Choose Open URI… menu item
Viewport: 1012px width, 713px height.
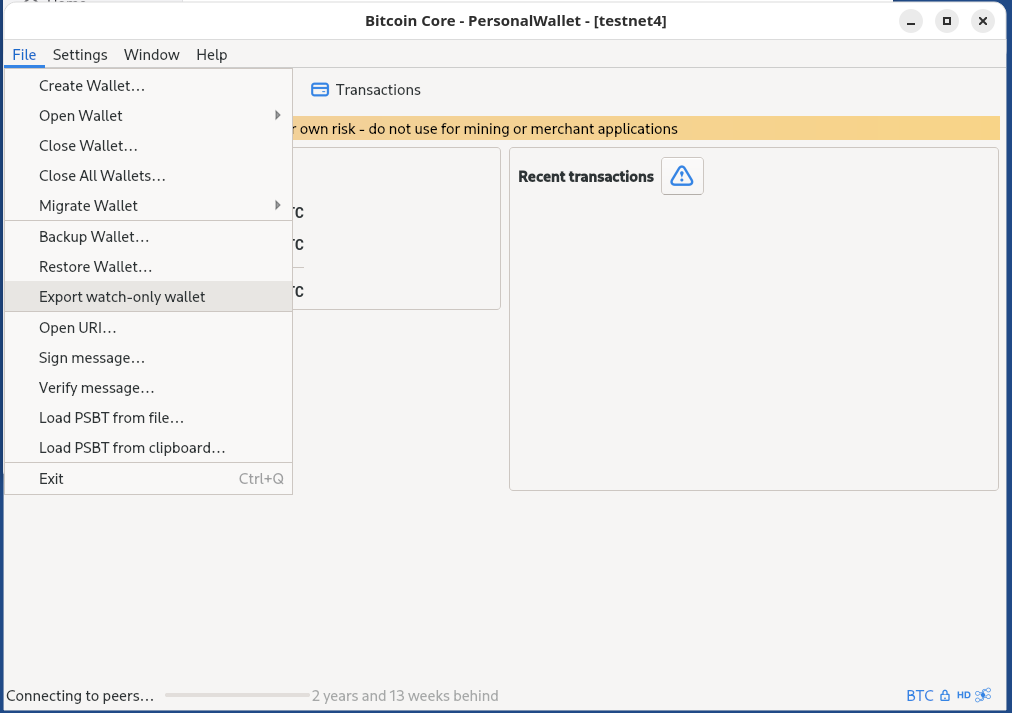coord(148,328)
